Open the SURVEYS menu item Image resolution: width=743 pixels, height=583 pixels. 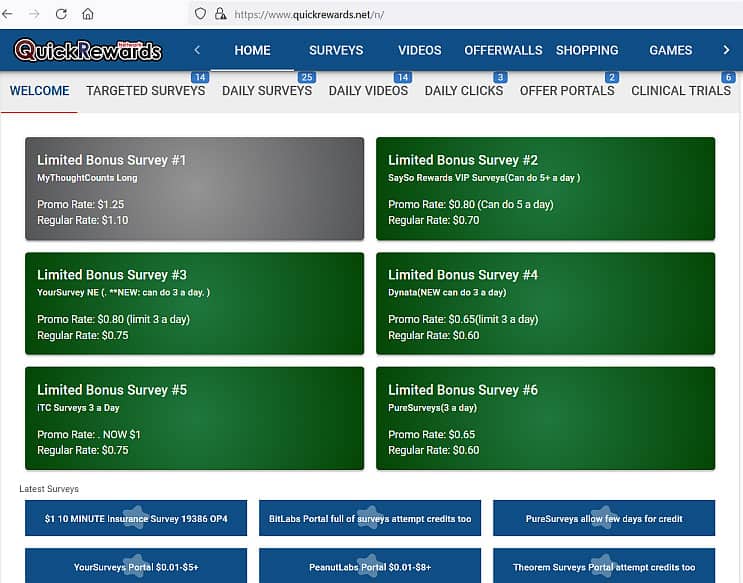pos(336,50)
